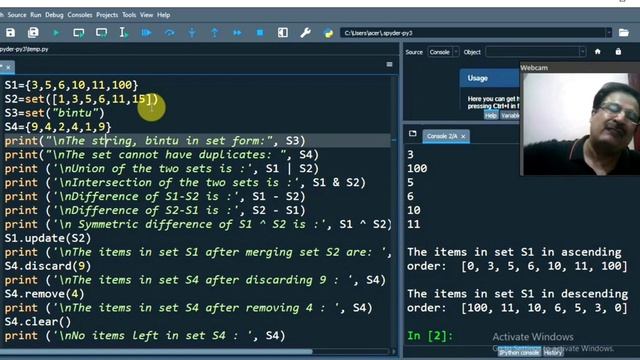The image size is (640, 360).
Task: Open the Source menu
Action: 17,15
